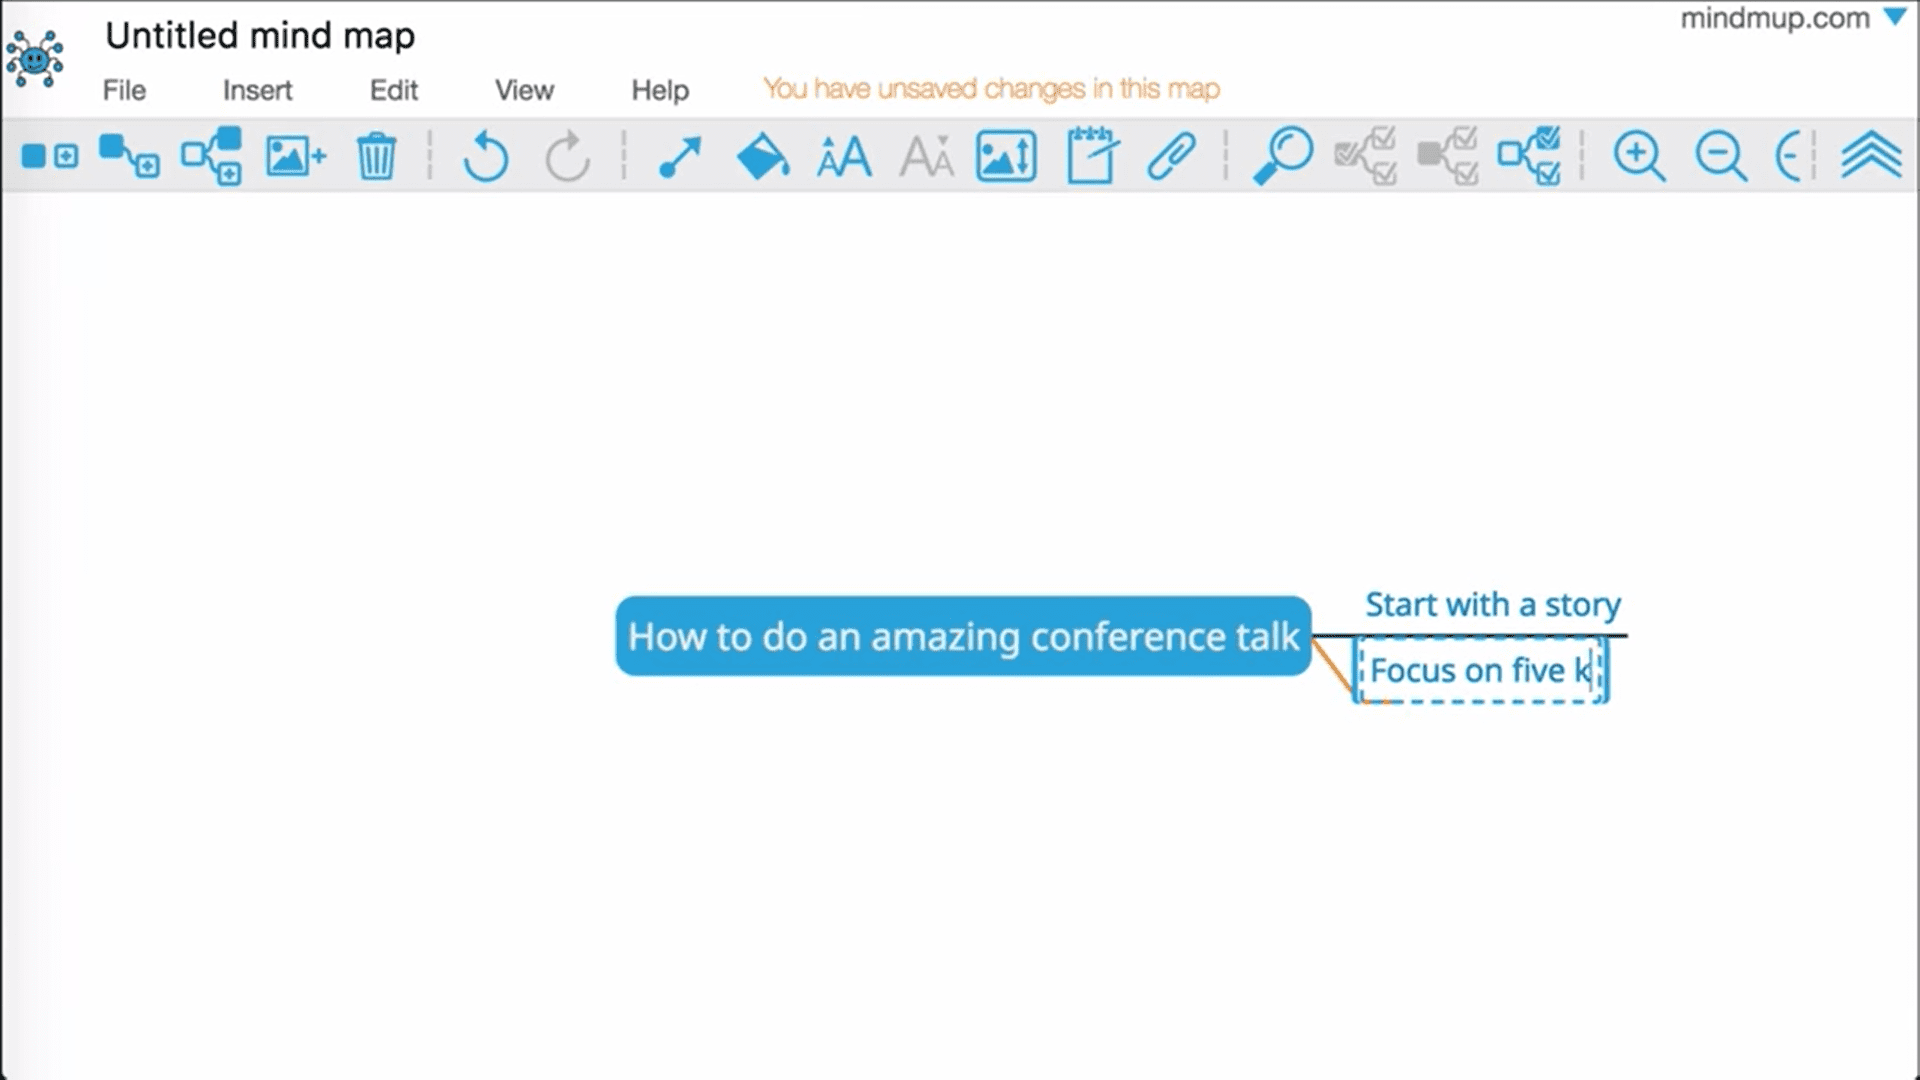This screenshot has height=1080, width=1920.
Task: Open the View menu
Action: point(524,90)
